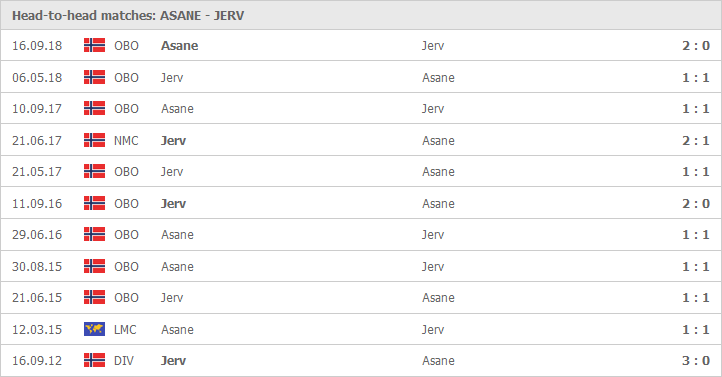Click the Head-to-head matches header

(x=128, y=16)
